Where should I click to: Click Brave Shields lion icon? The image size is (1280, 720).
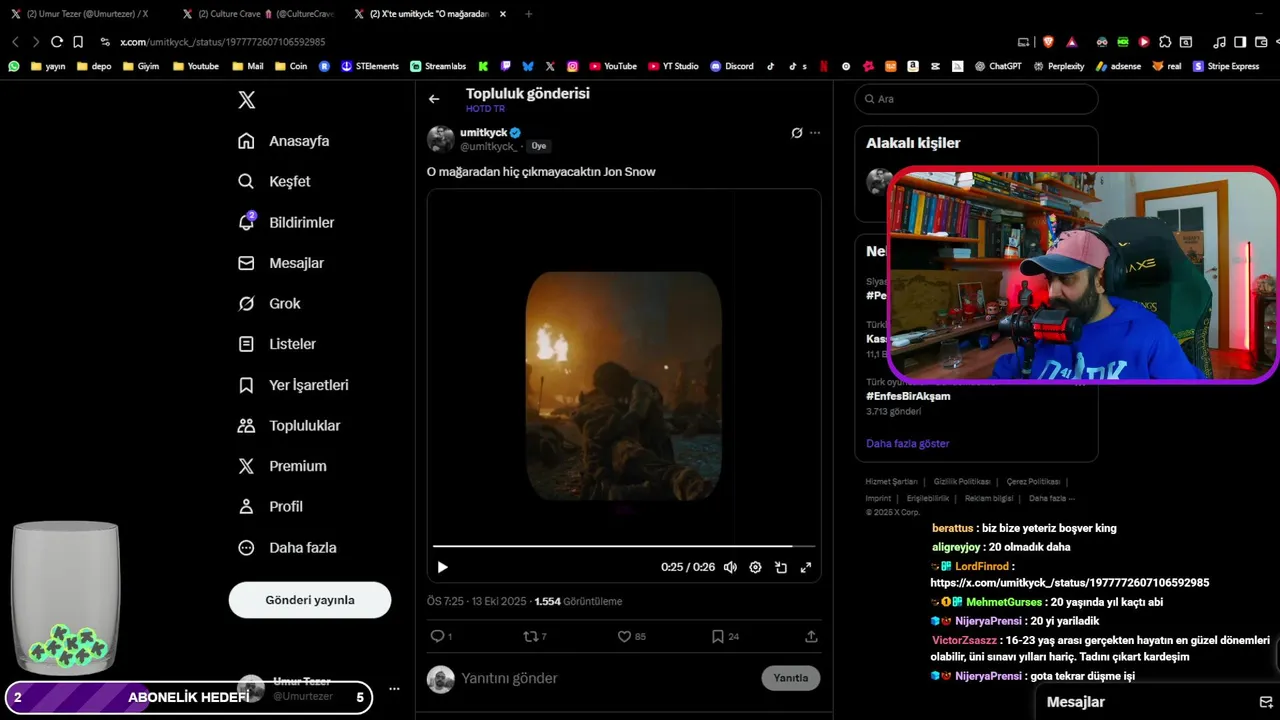pyautogui.click(x=1048, y=42)
